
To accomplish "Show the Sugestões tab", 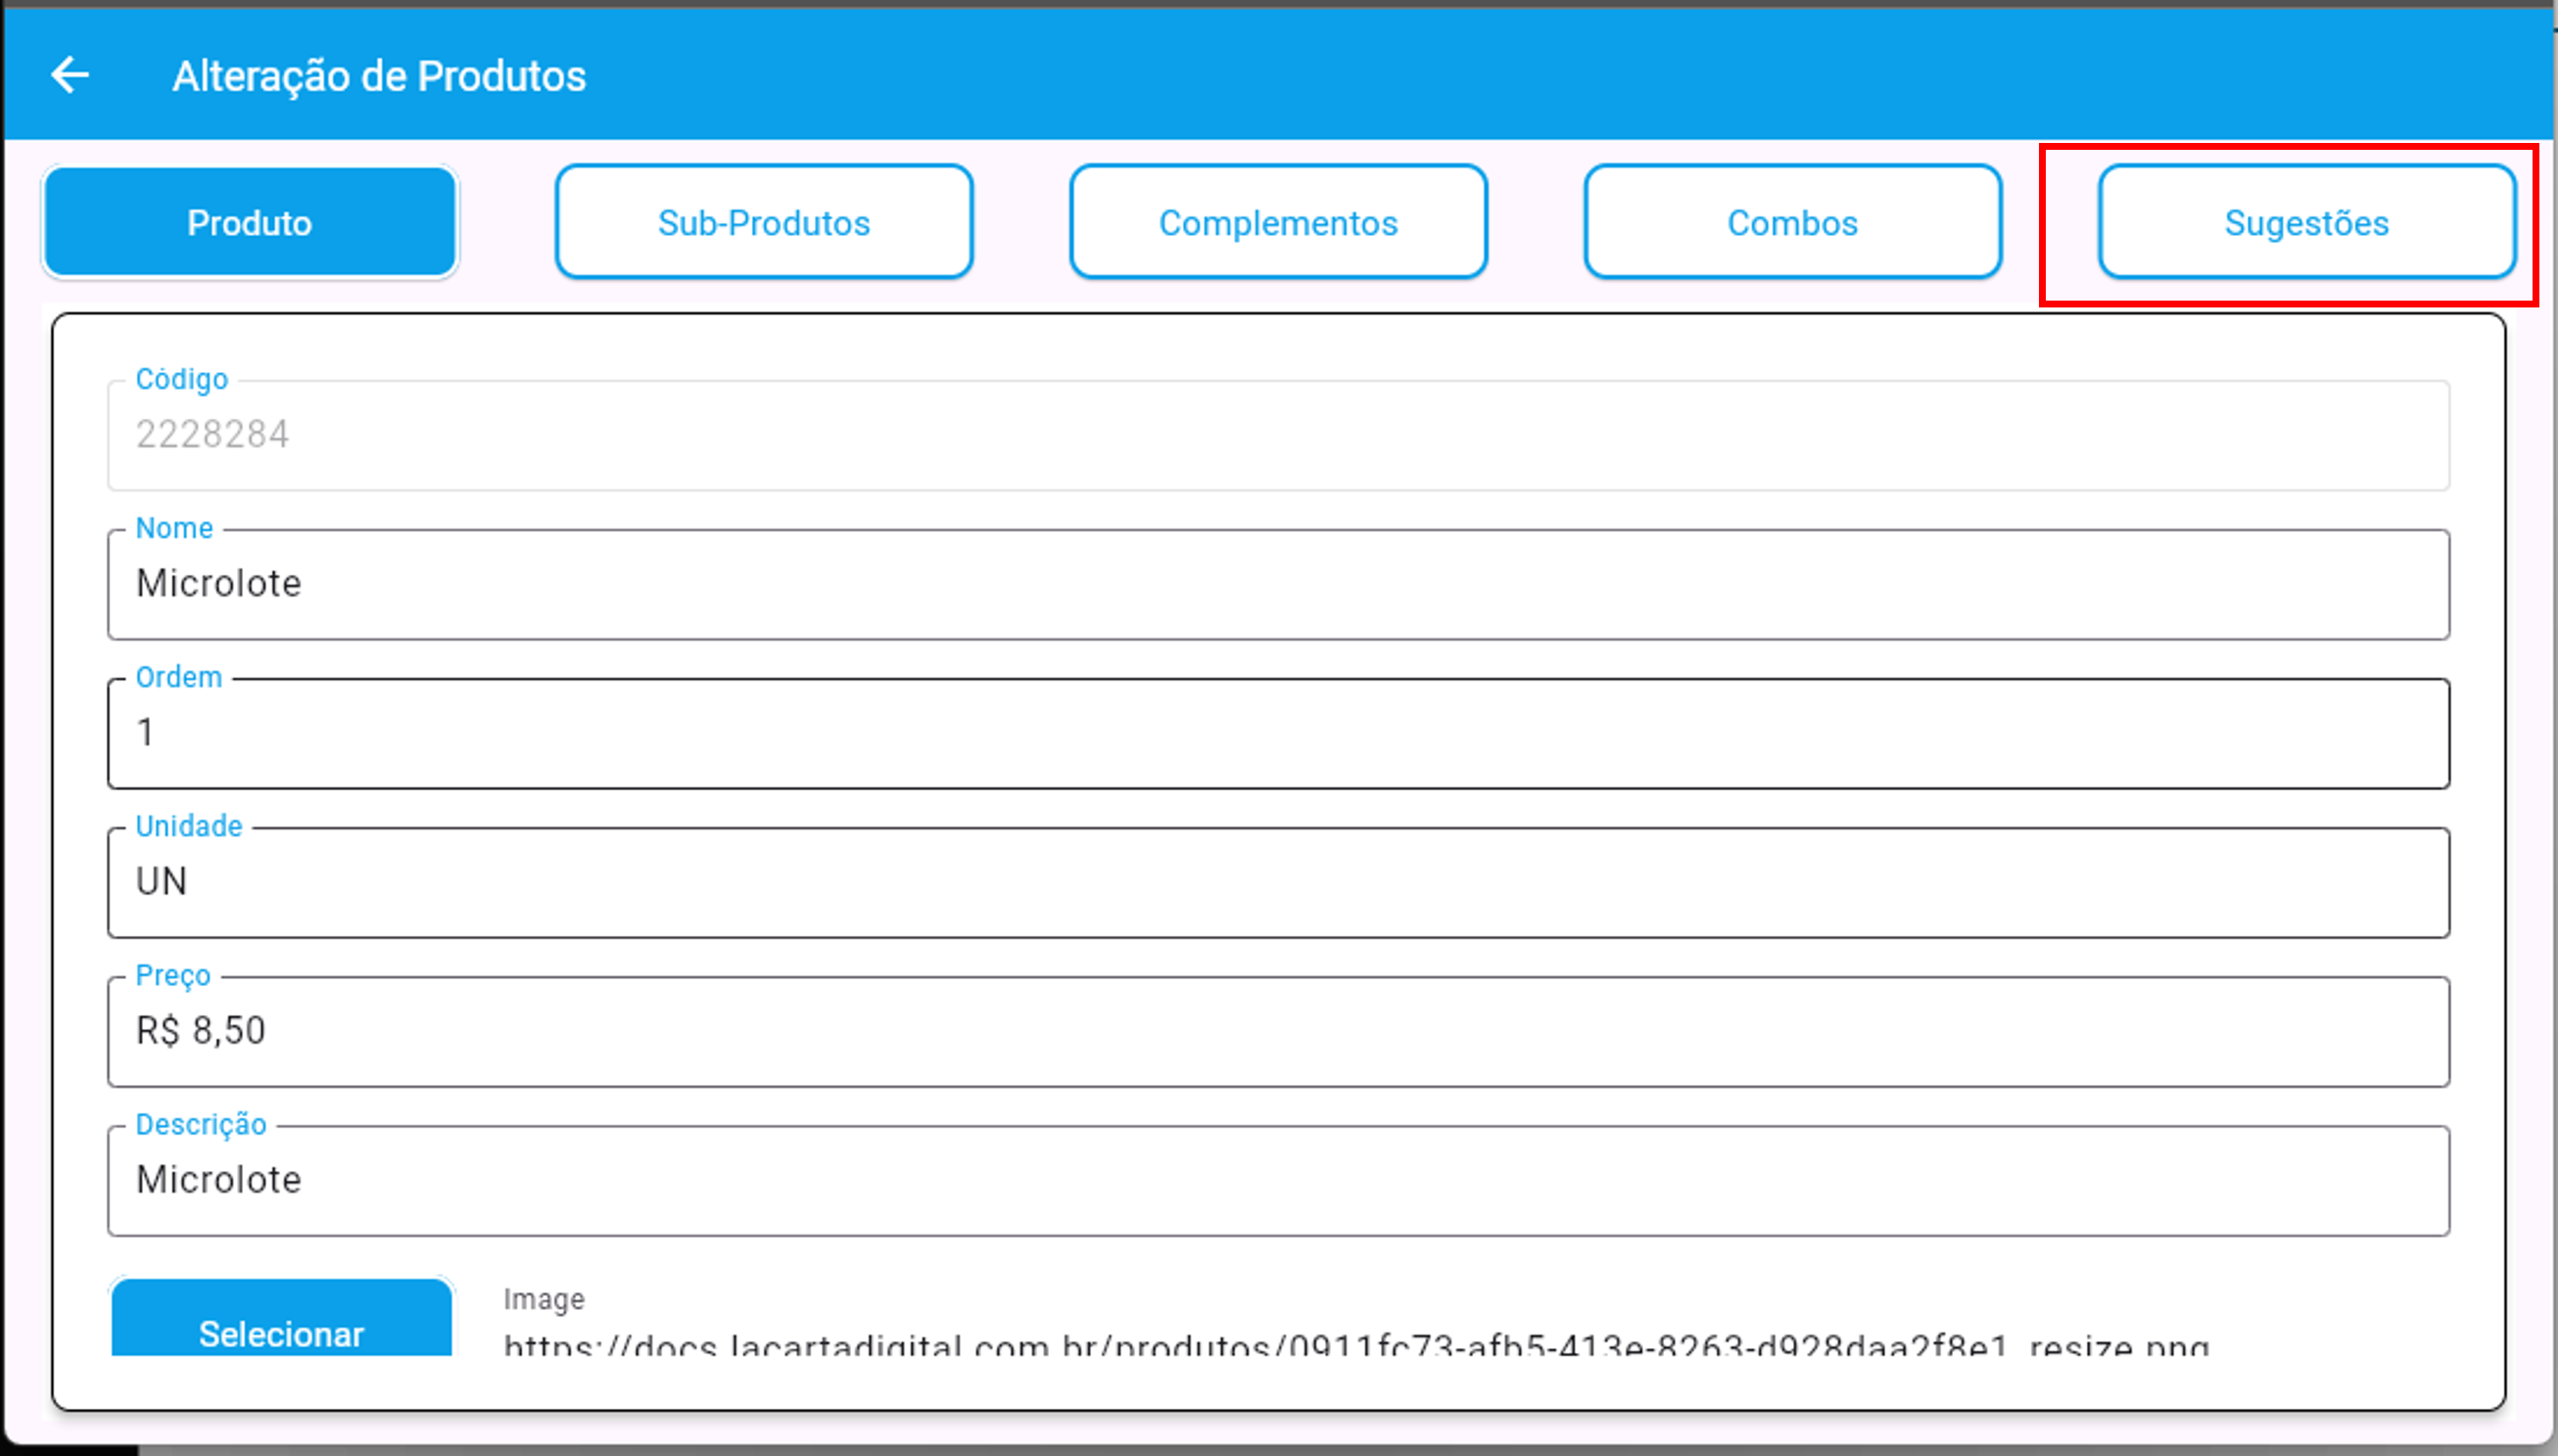I will (2306, 222).
